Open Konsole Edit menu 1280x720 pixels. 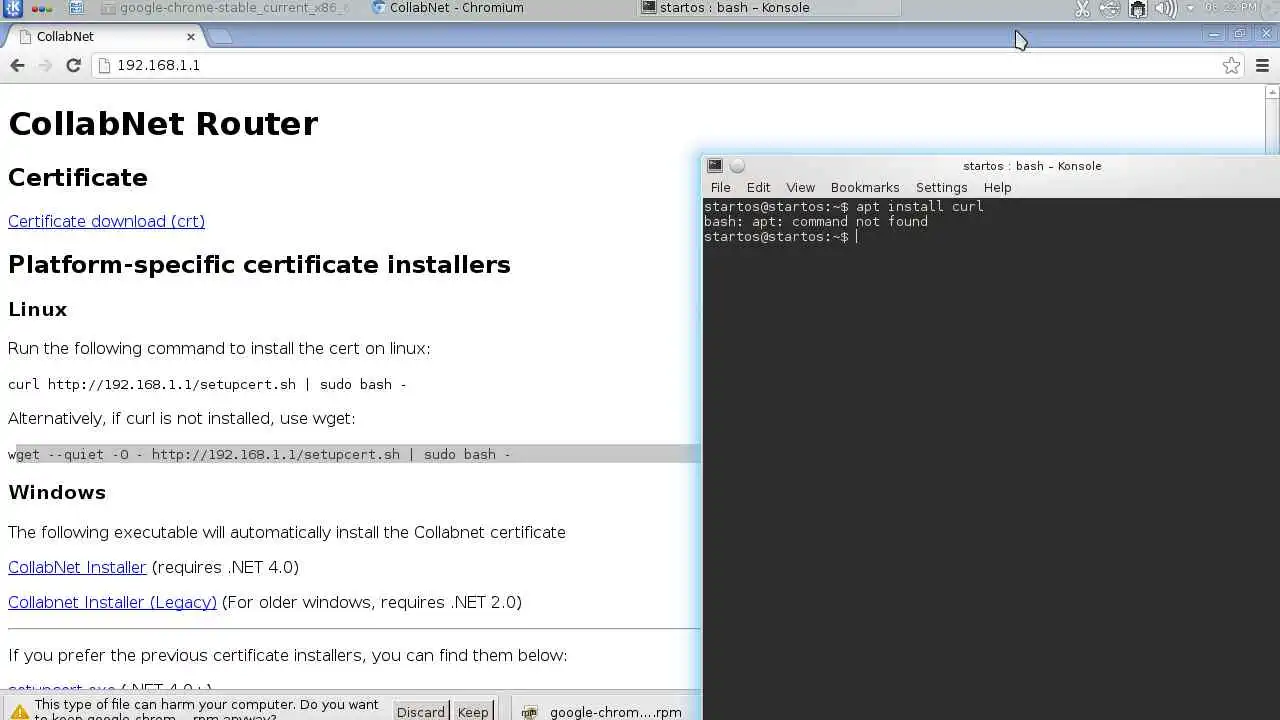click(758, 187)
